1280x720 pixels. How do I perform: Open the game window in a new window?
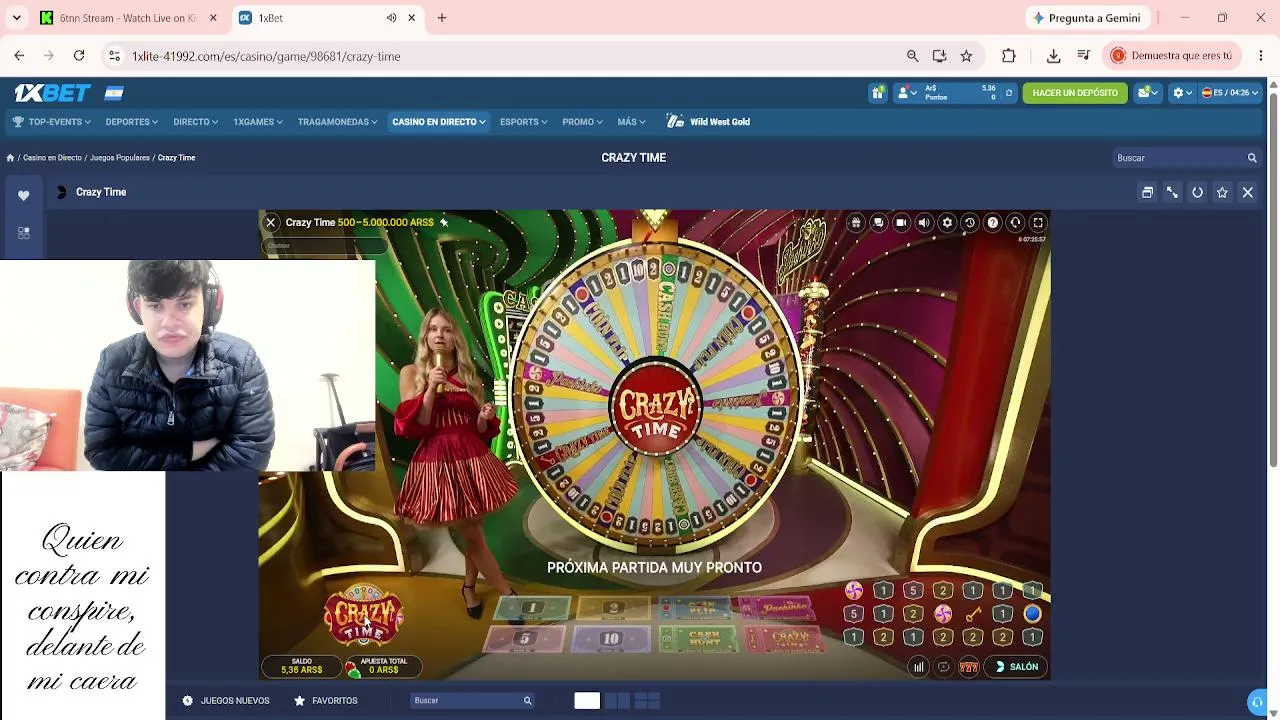(x=1148, y=192)
